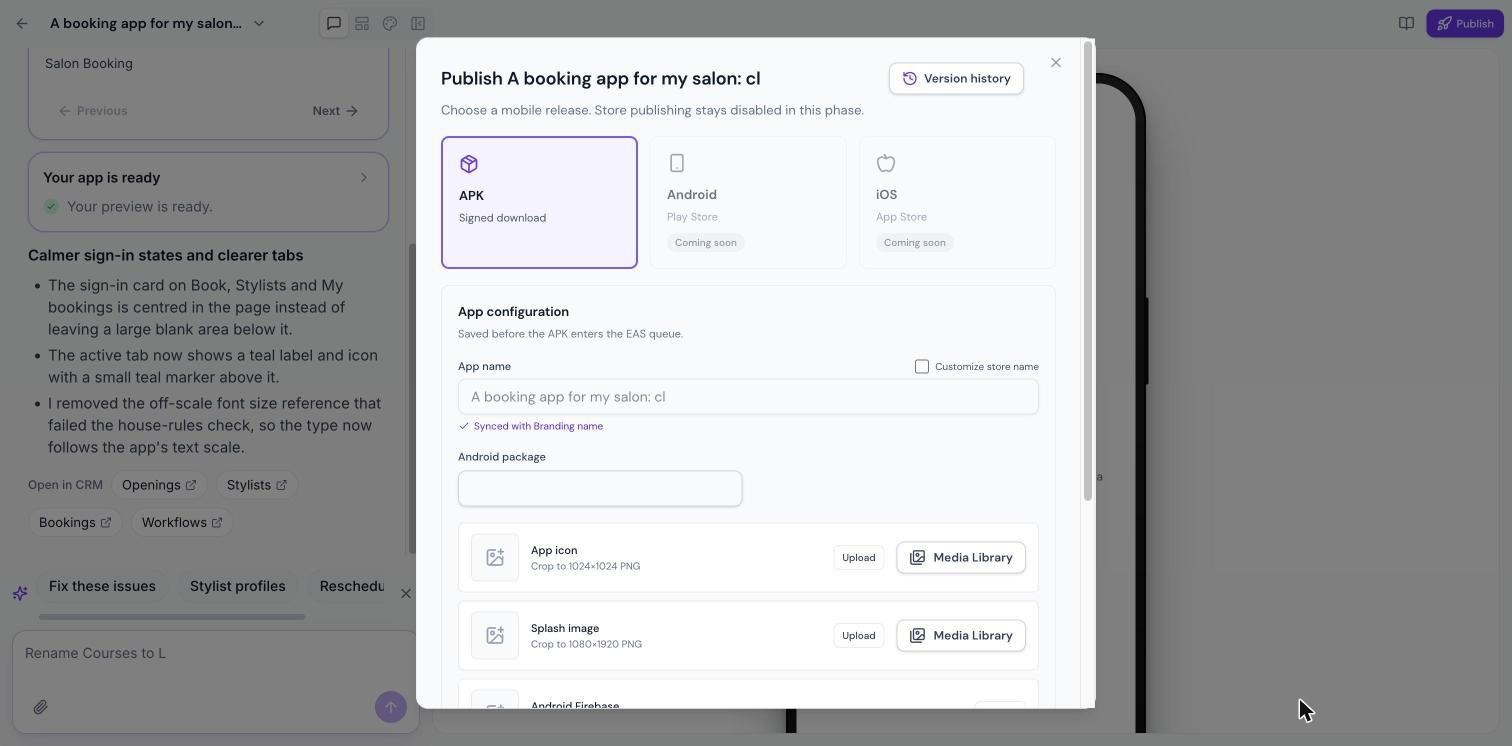Upload a Splash image
The image size is (1512, 746).
[858, 635]
